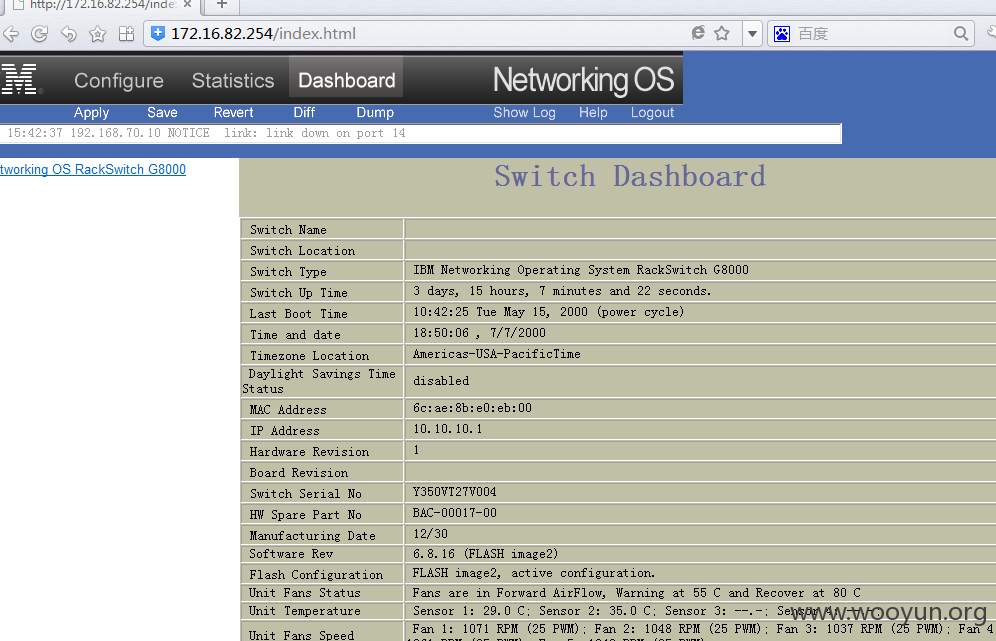The height and width of the screenshot is (641, 996).
Task: Click the Time and date value 18:50:06
Action: coord(479,333)
